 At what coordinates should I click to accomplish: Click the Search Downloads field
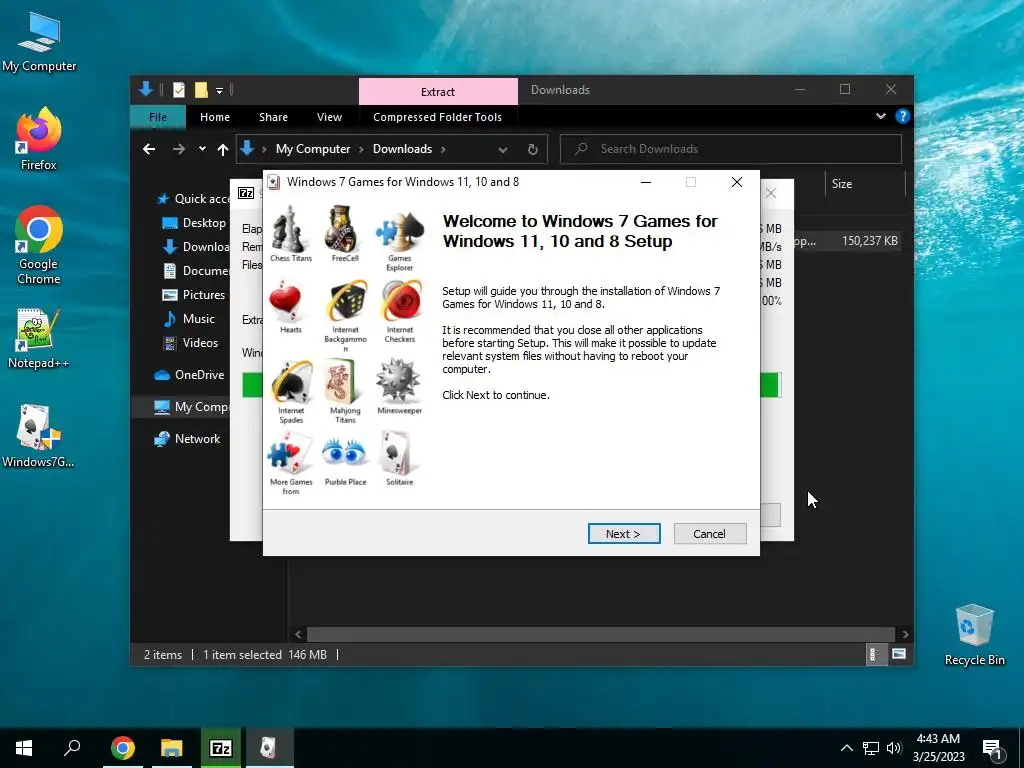pyautogui.click(x=731, y=149)
